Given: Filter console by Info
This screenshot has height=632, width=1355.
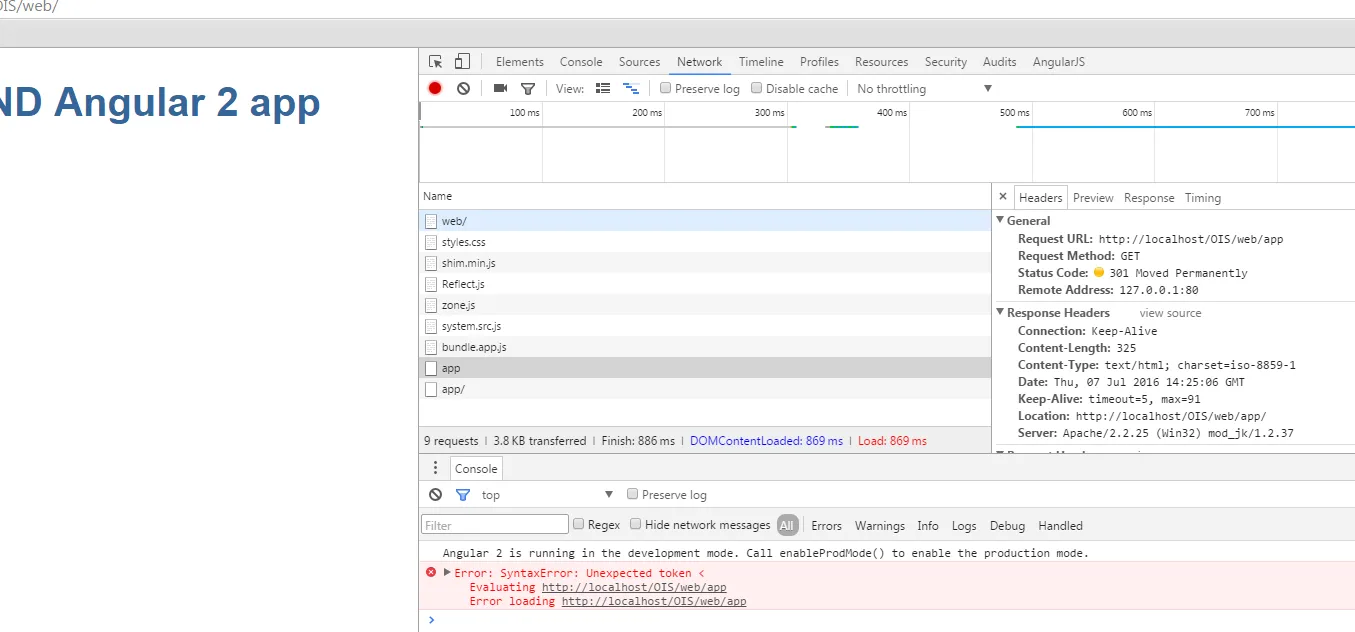Looking at the screenshot, I should coord(928,525).
